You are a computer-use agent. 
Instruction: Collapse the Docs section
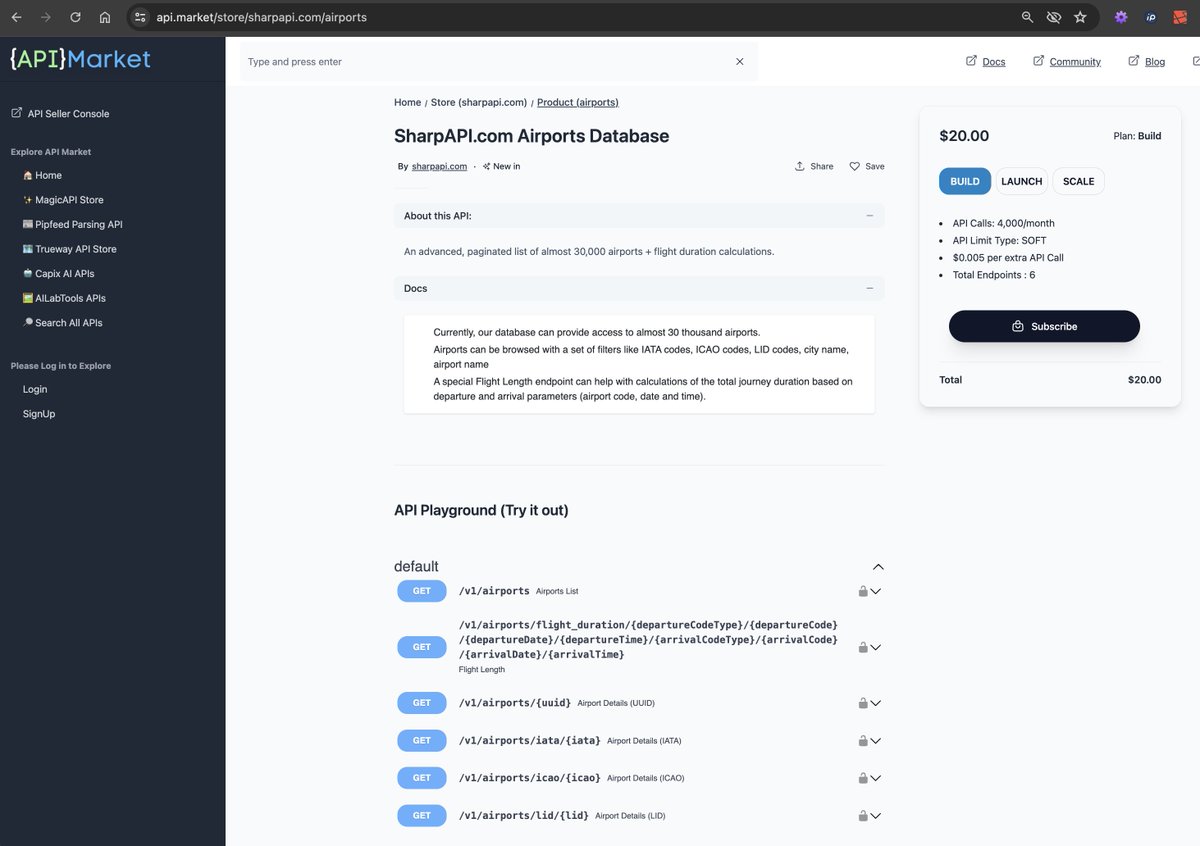point(870,288)
